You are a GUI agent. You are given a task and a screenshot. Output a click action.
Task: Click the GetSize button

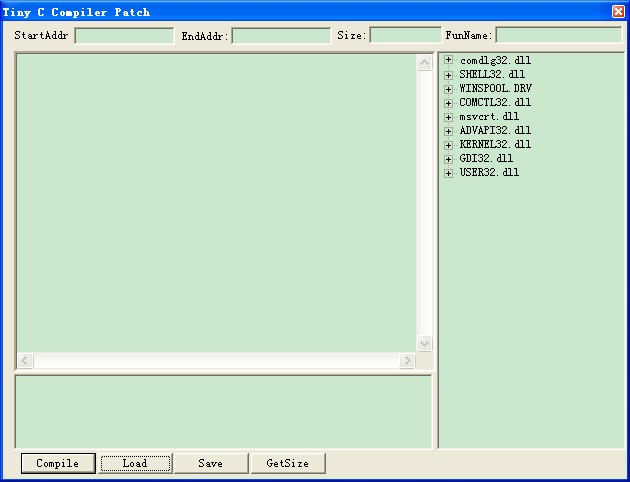tap(288, 464)
